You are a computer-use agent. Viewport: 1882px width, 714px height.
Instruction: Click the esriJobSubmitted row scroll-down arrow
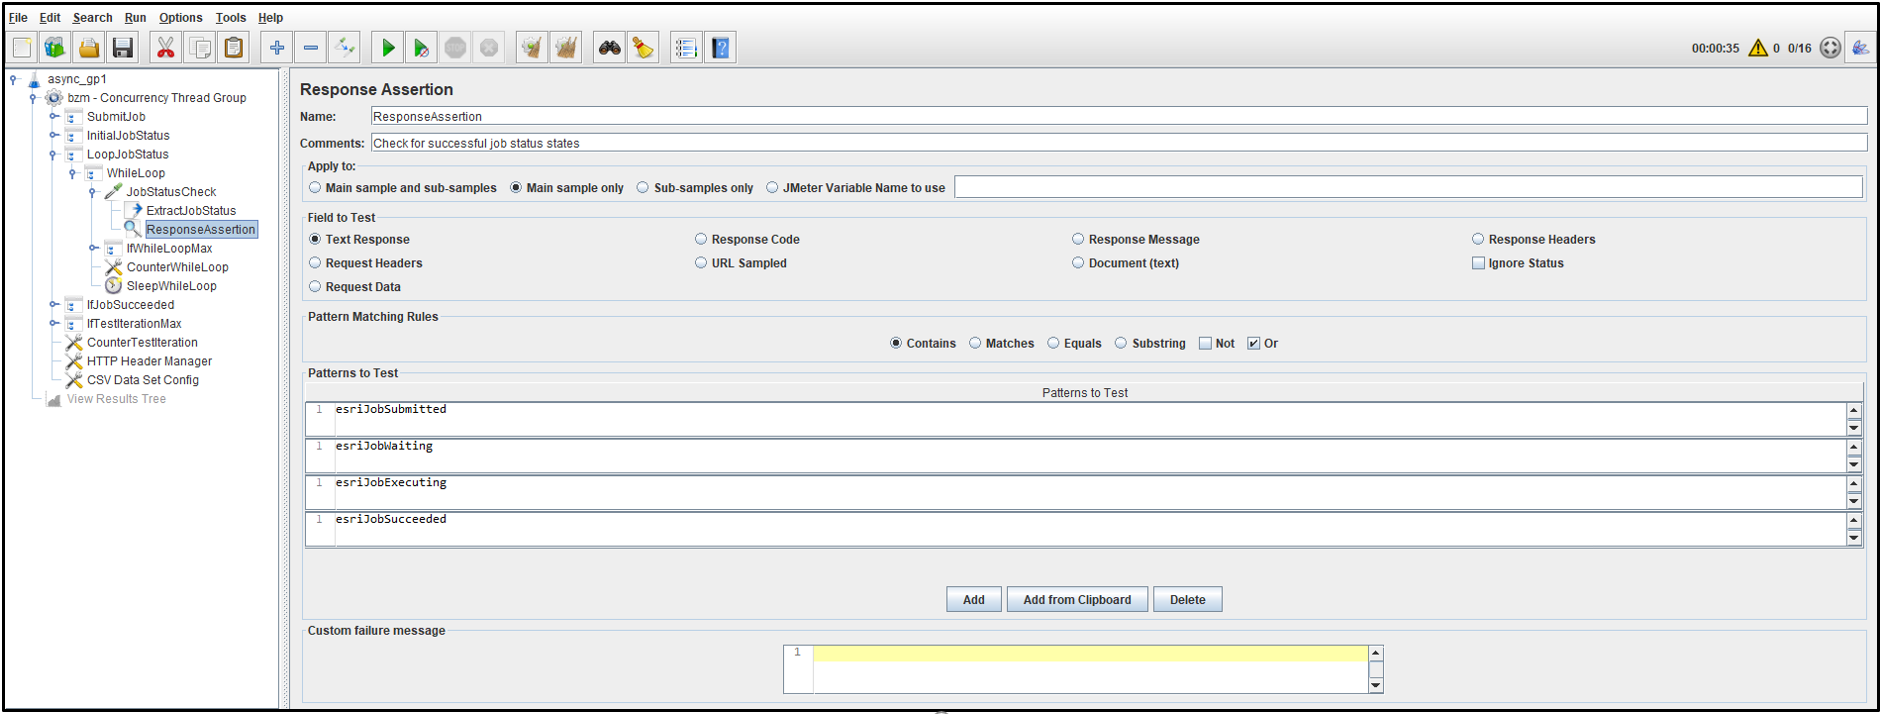1853,428
